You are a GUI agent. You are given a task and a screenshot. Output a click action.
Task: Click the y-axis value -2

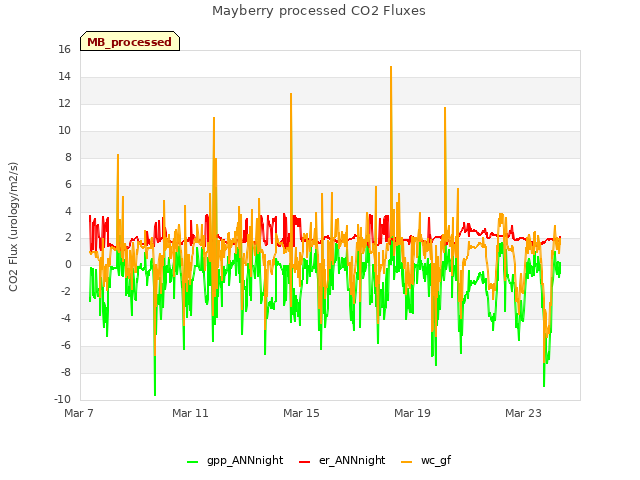[66, 291]
